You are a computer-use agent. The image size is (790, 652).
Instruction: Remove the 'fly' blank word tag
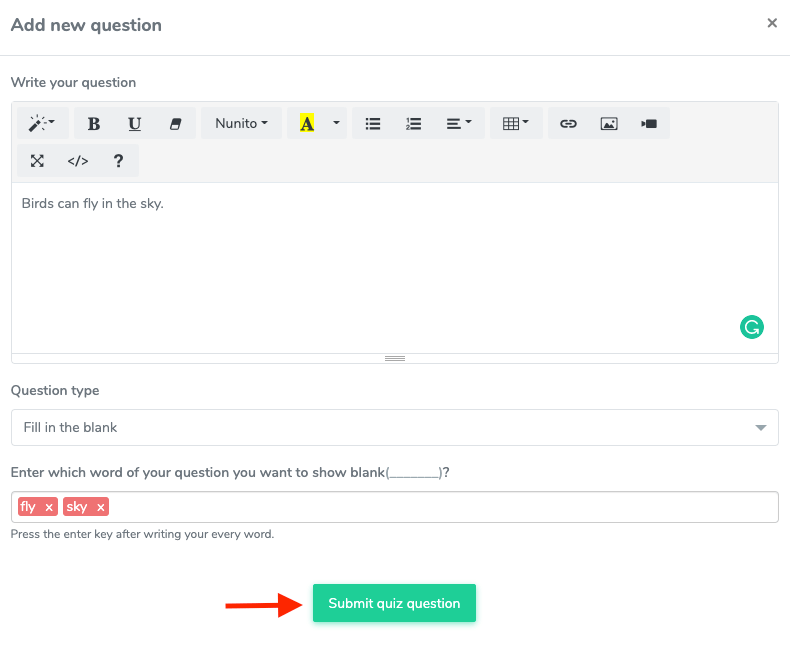click(x=49, y=508)
